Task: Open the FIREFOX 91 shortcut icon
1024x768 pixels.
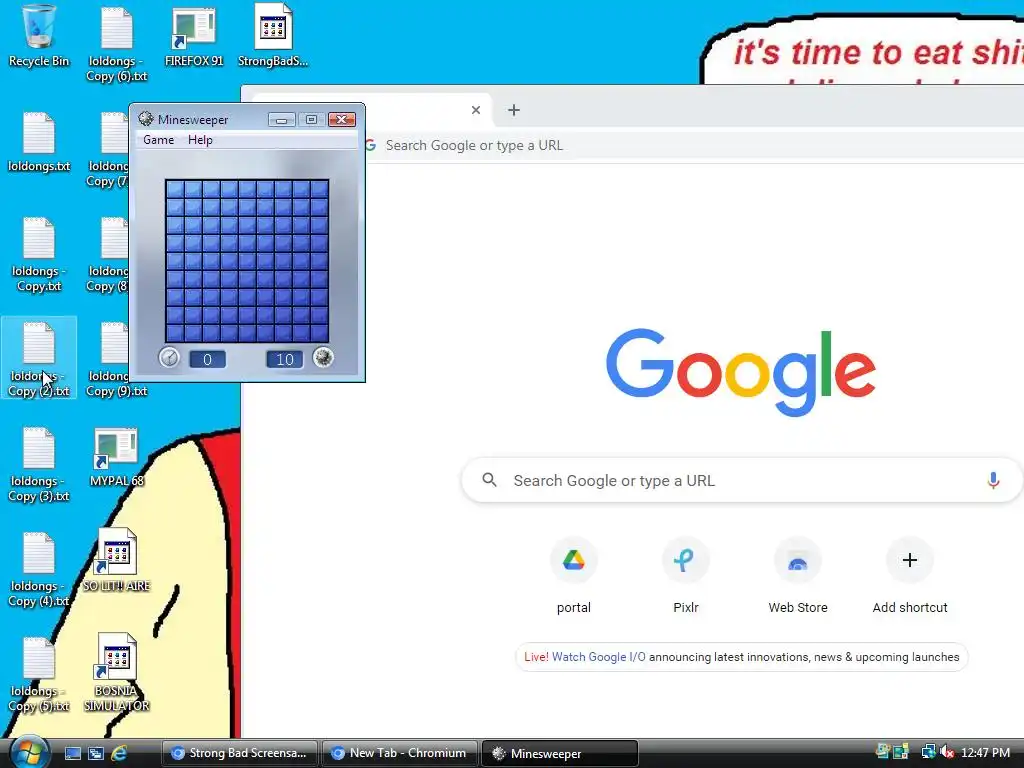Action: coord(194,36)
